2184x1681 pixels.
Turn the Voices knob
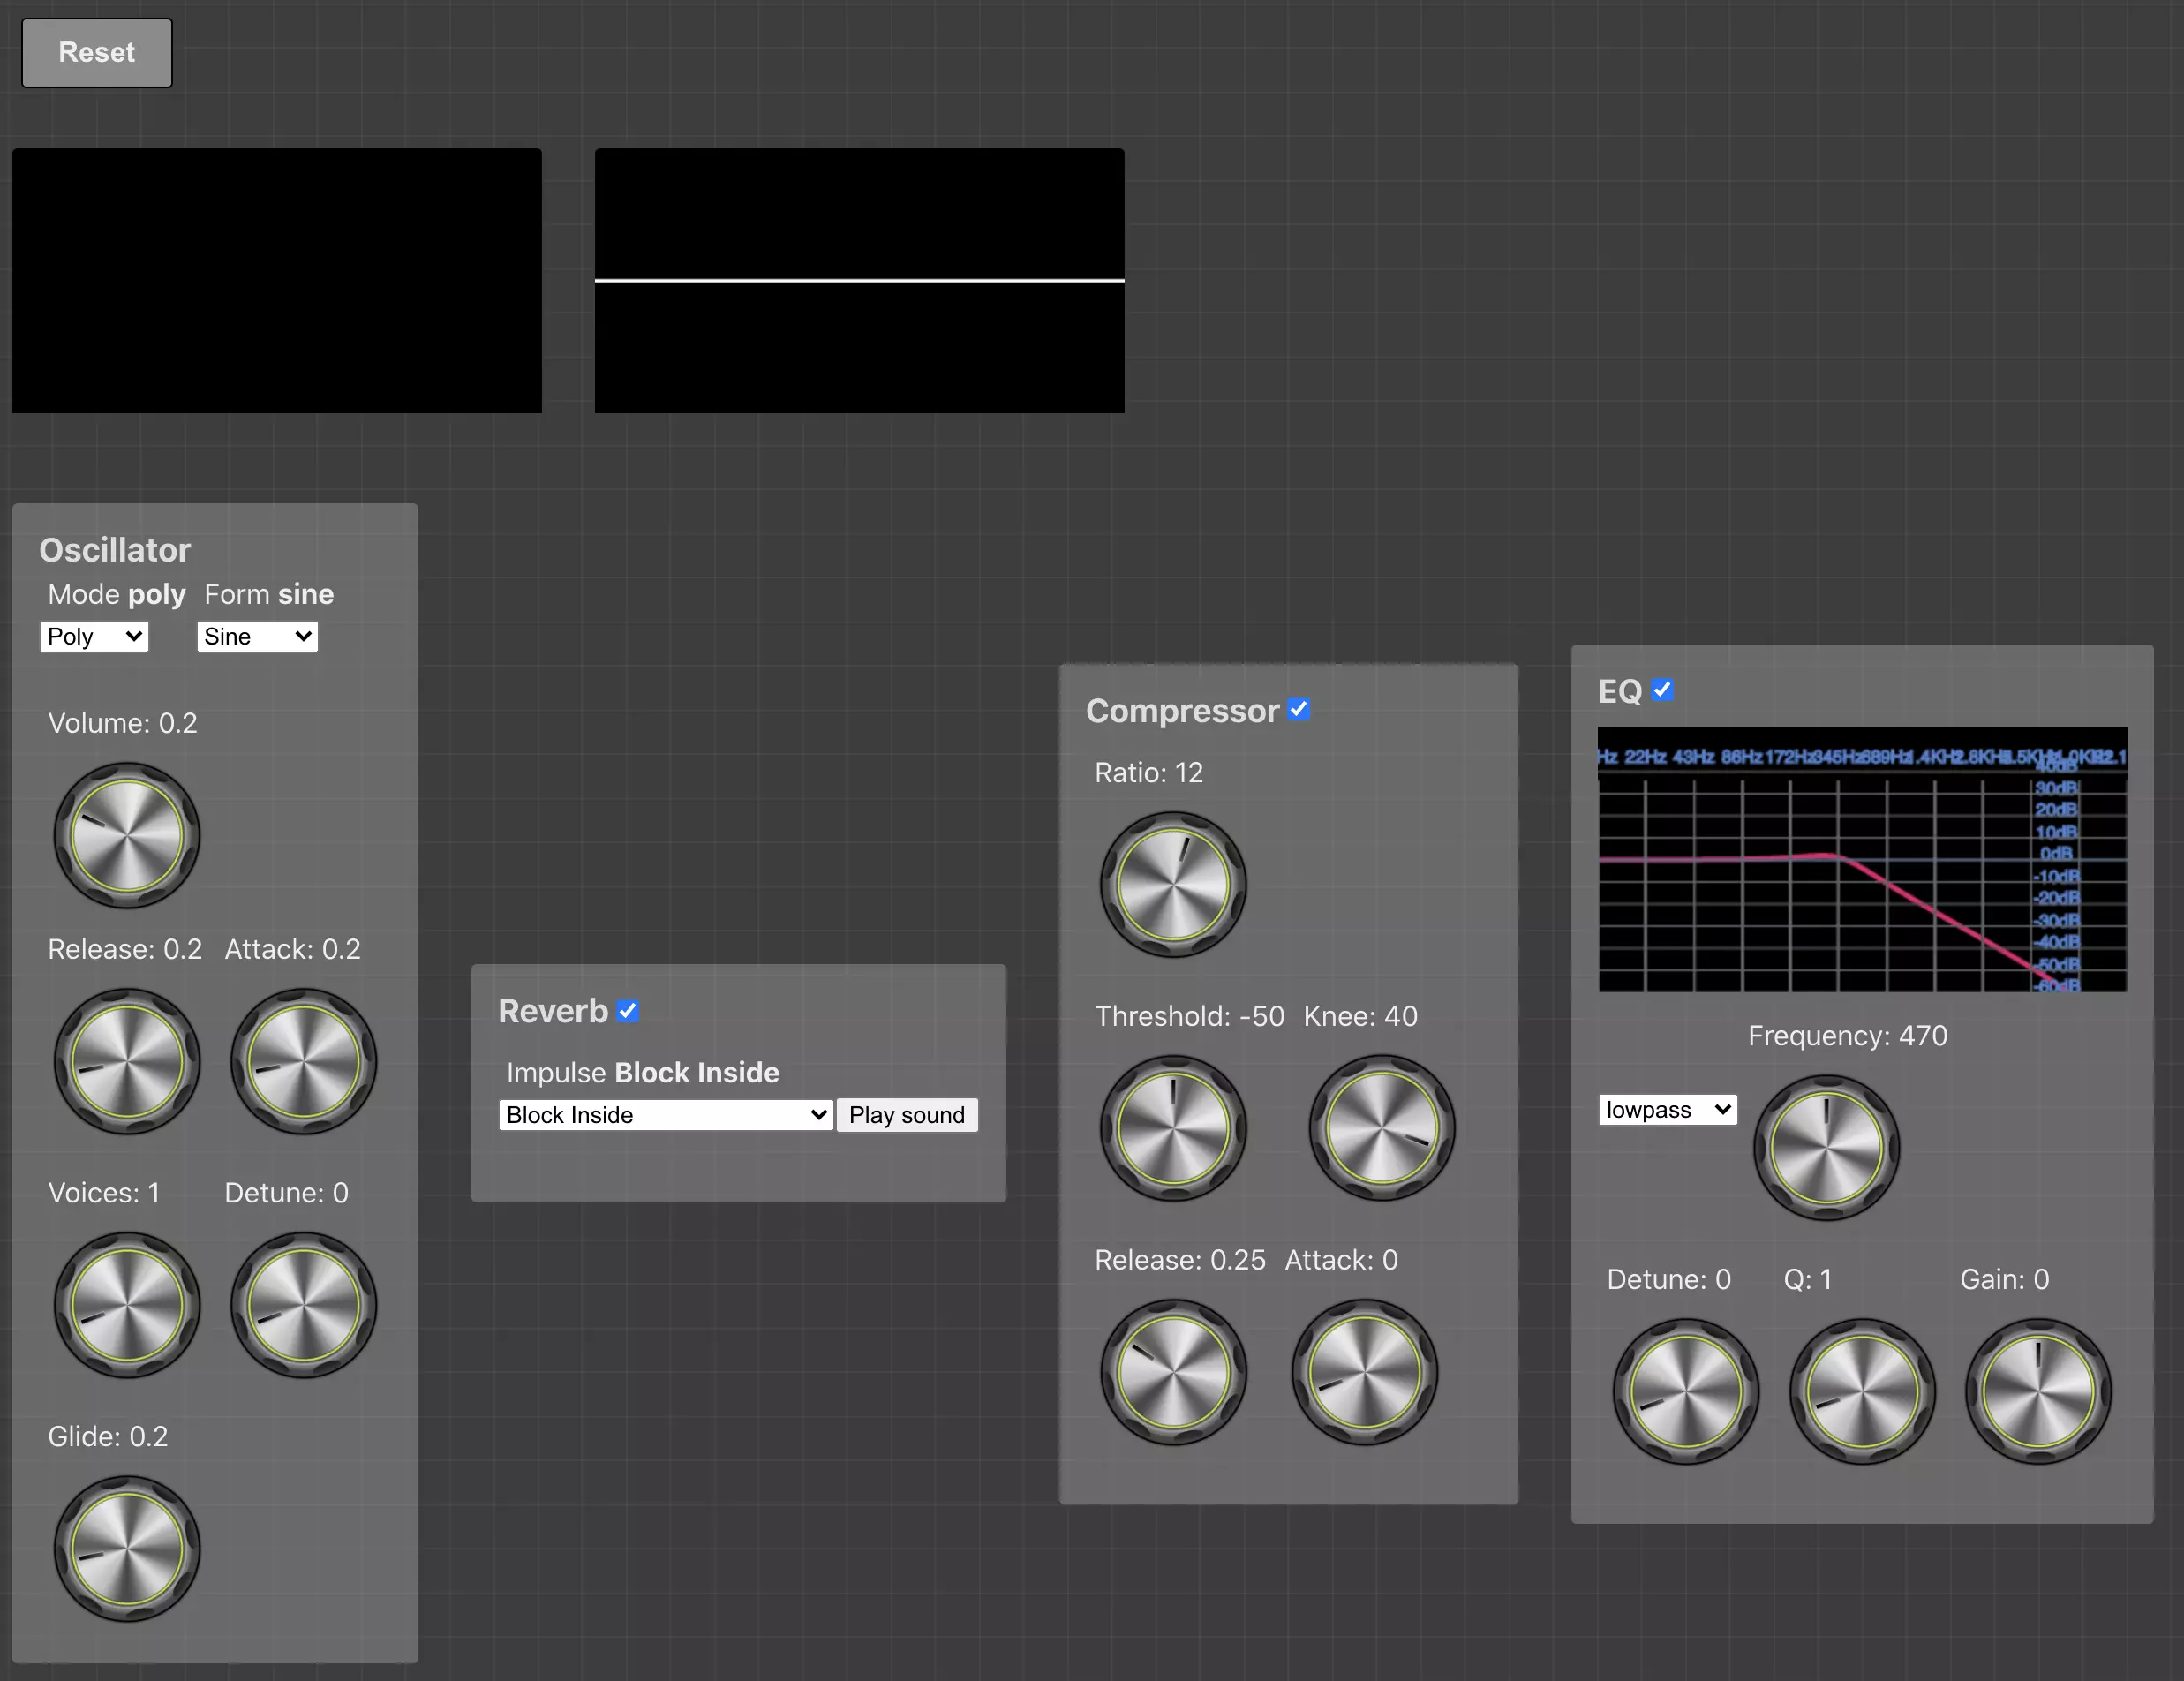[x=127, y=1305]
